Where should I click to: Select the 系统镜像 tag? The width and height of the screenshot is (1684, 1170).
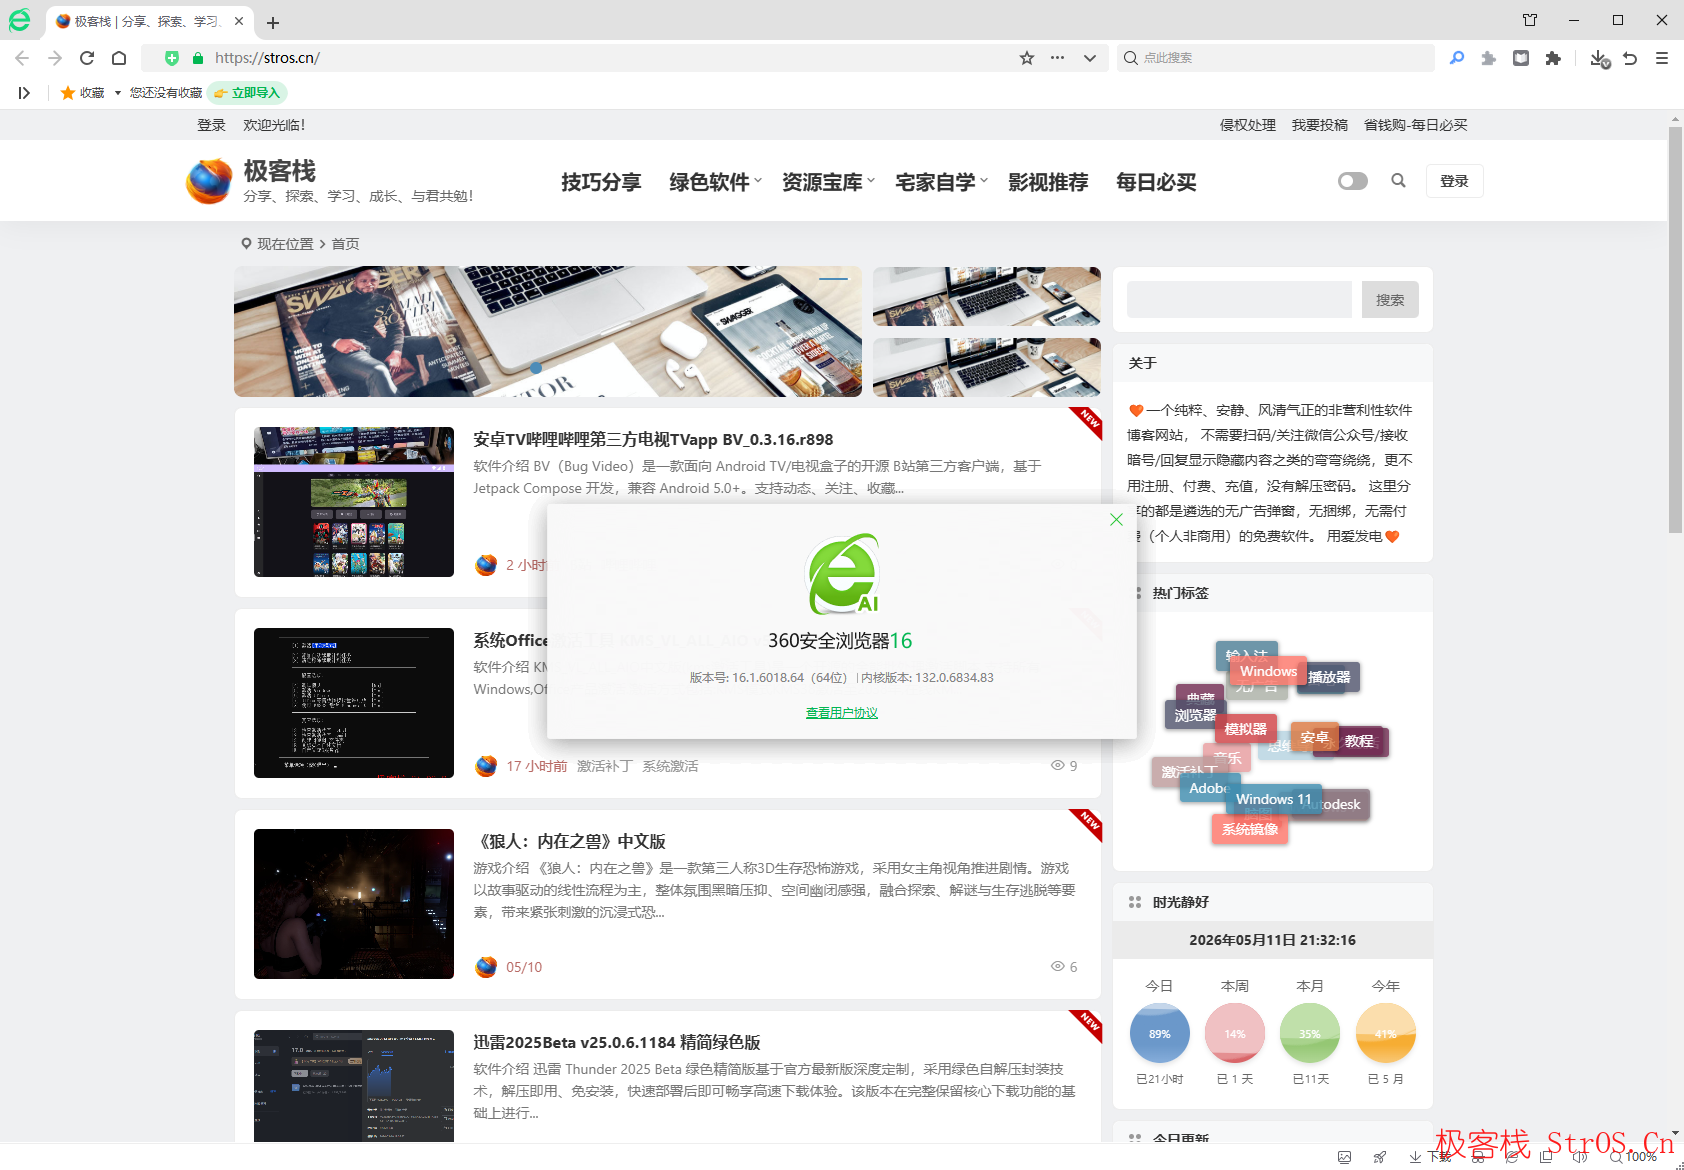pyautogui.click(x=1250, y=829)
